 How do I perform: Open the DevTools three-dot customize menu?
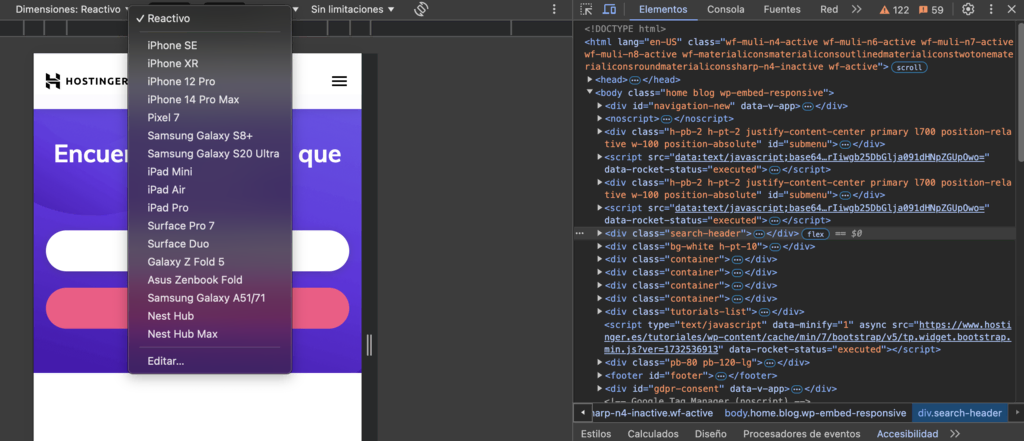point(993,9)
